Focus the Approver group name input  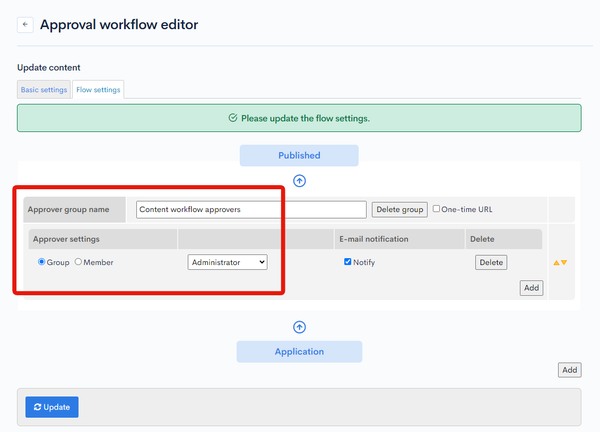click(x=251, y=210)
